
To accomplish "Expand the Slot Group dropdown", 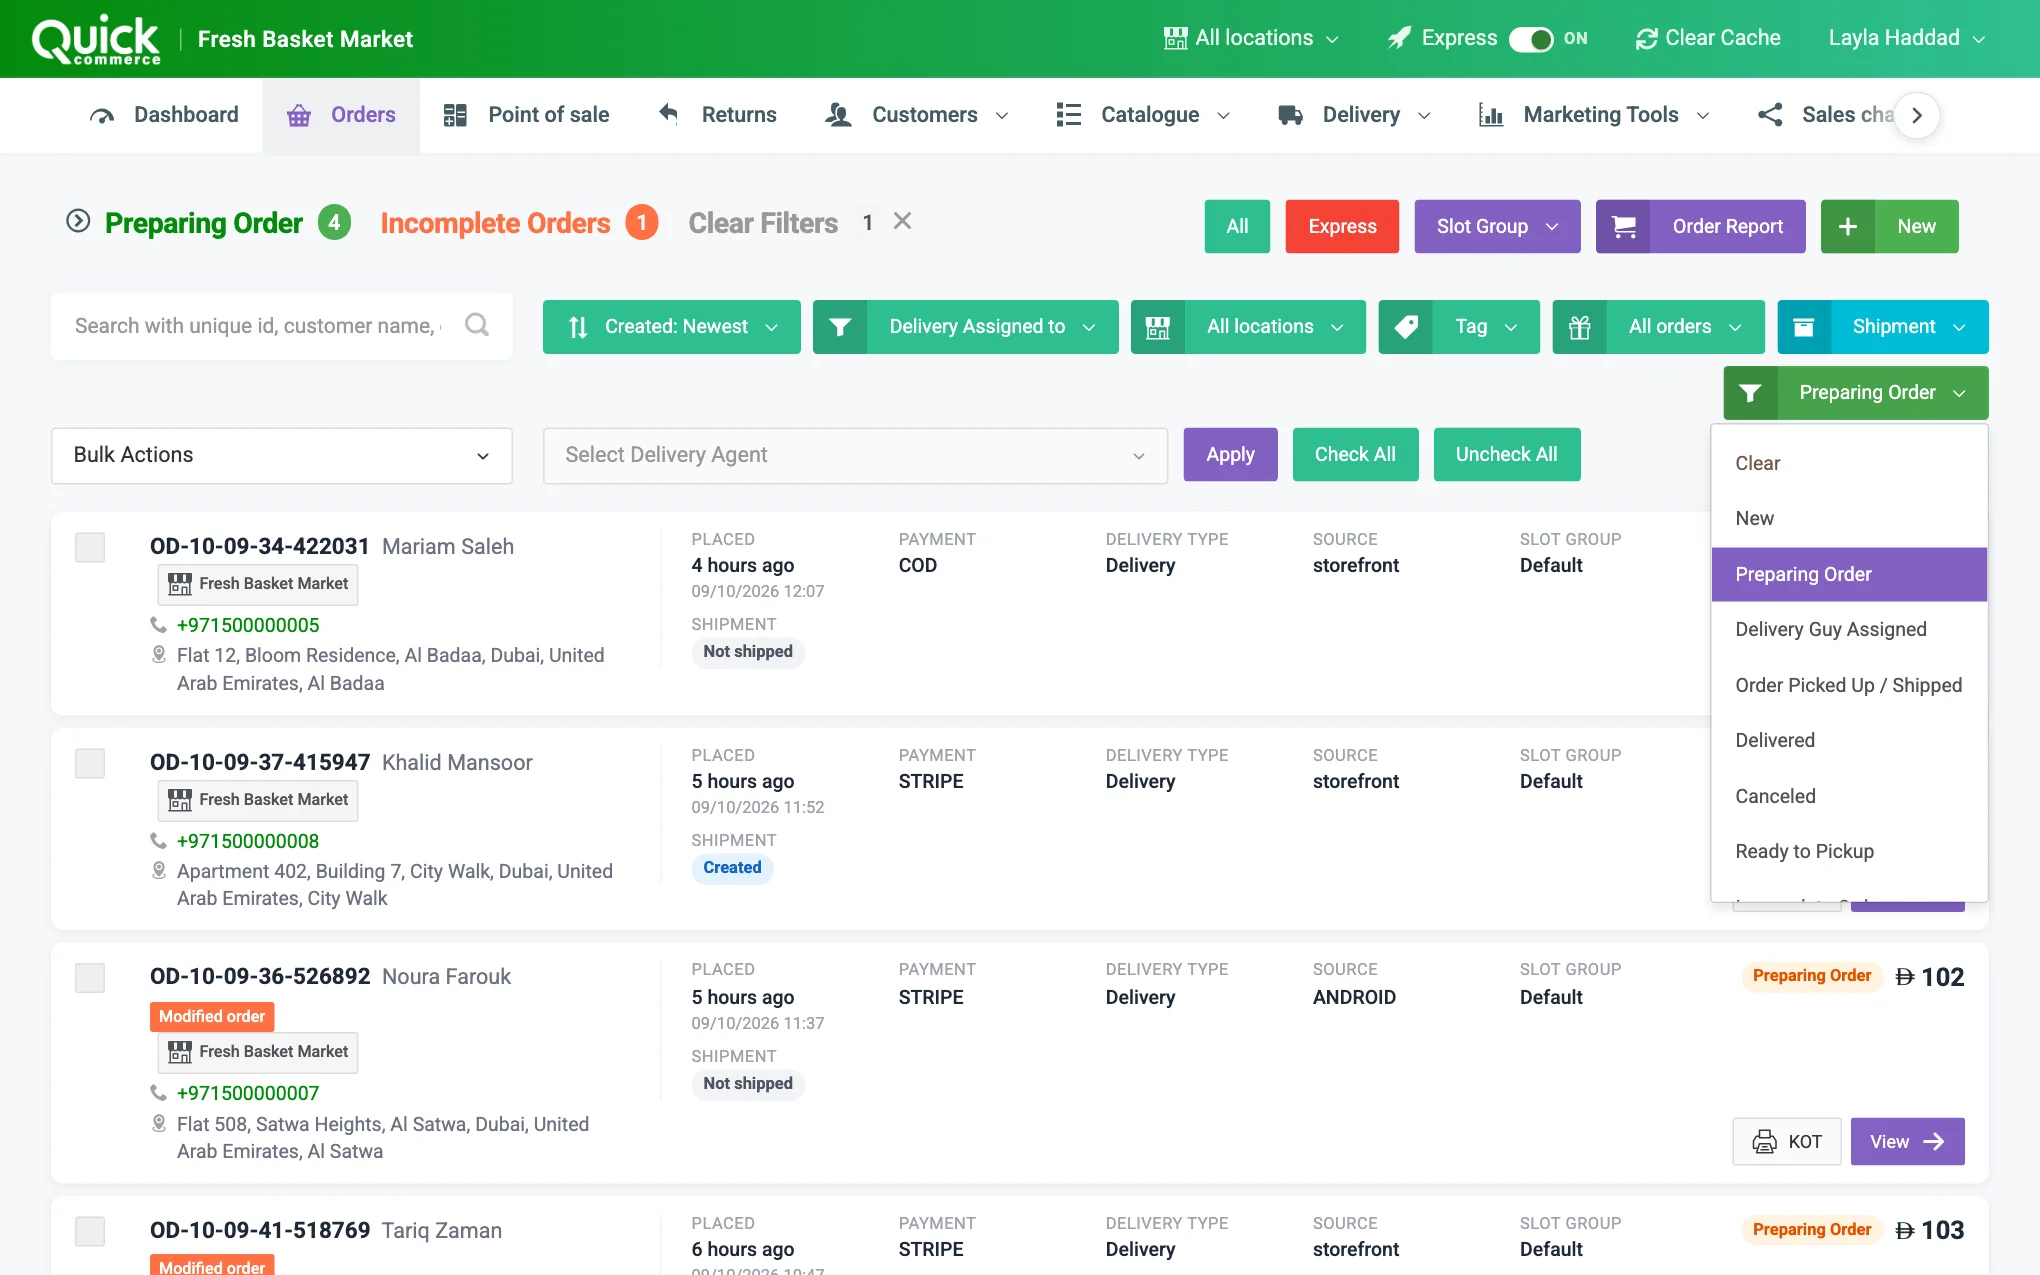I will 1497,227.
